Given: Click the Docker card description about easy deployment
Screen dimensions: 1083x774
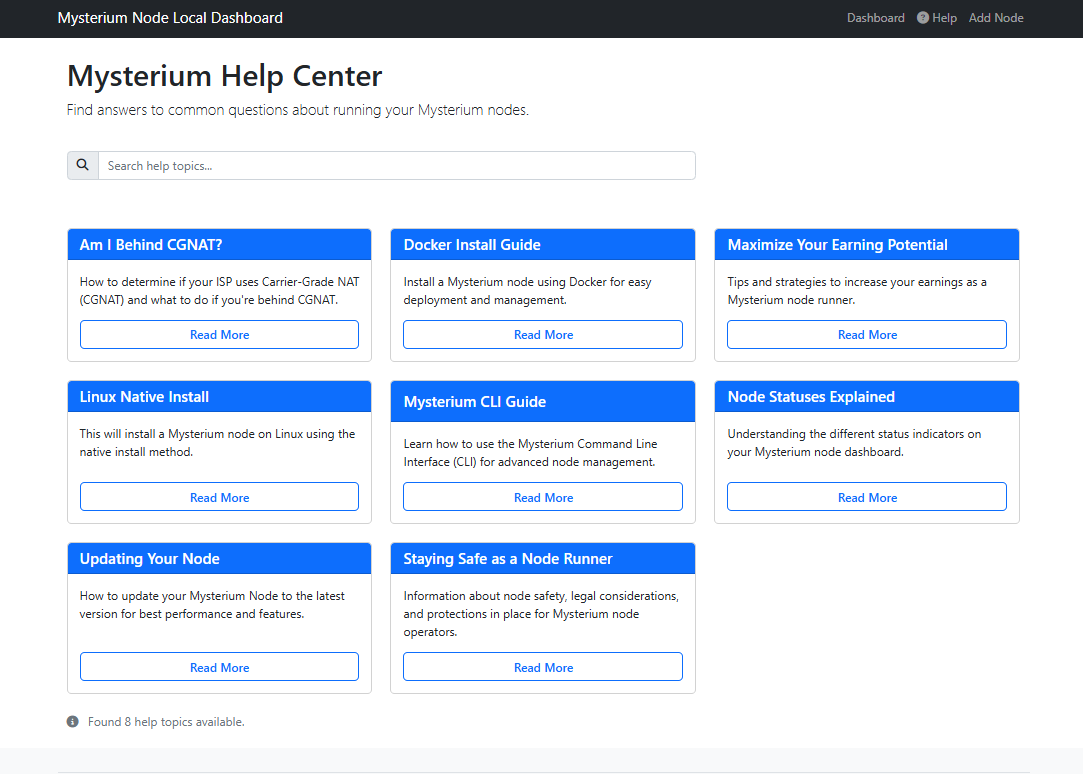Looking at the screenshot, I should (527, 291).
